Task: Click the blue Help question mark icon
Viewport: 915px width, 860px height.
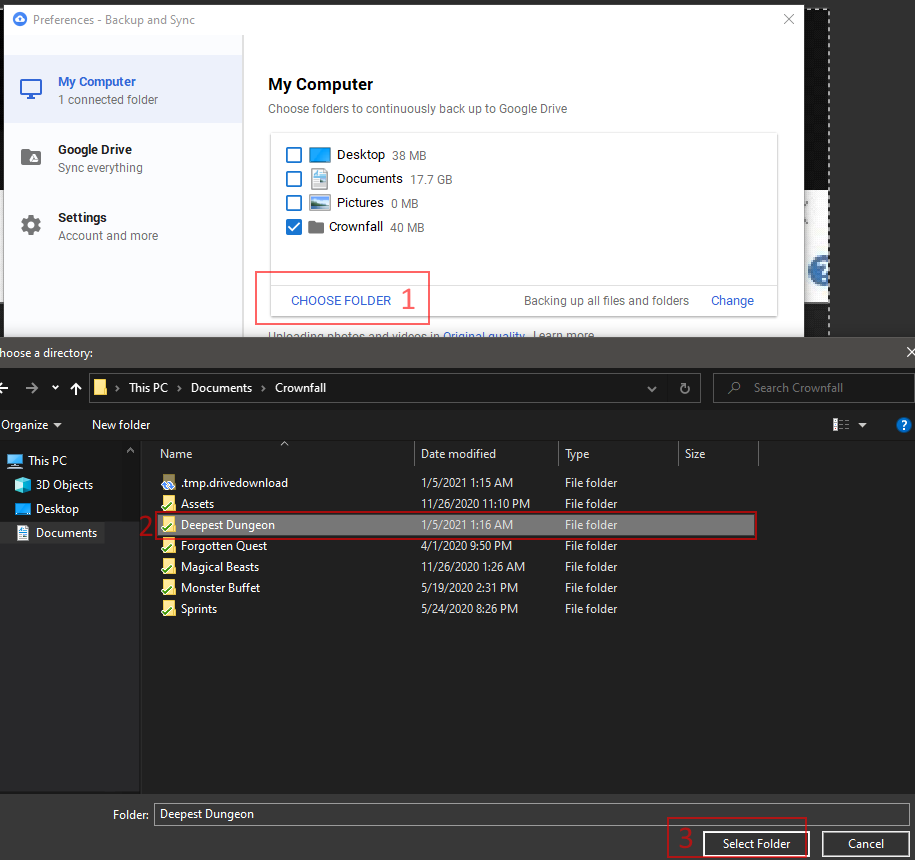Action: pyautogui.click(x=904, y=425)
